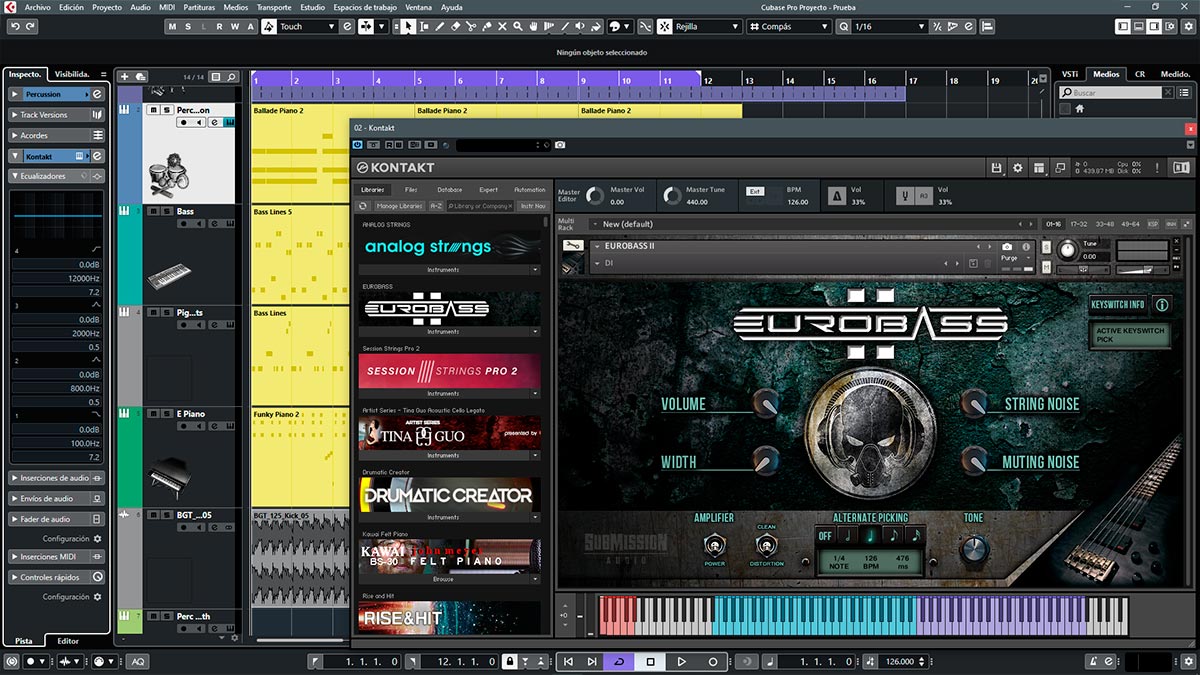Enable record on Bass track
This screenshot has width=1200, height=675.
(x=185, y=224)
